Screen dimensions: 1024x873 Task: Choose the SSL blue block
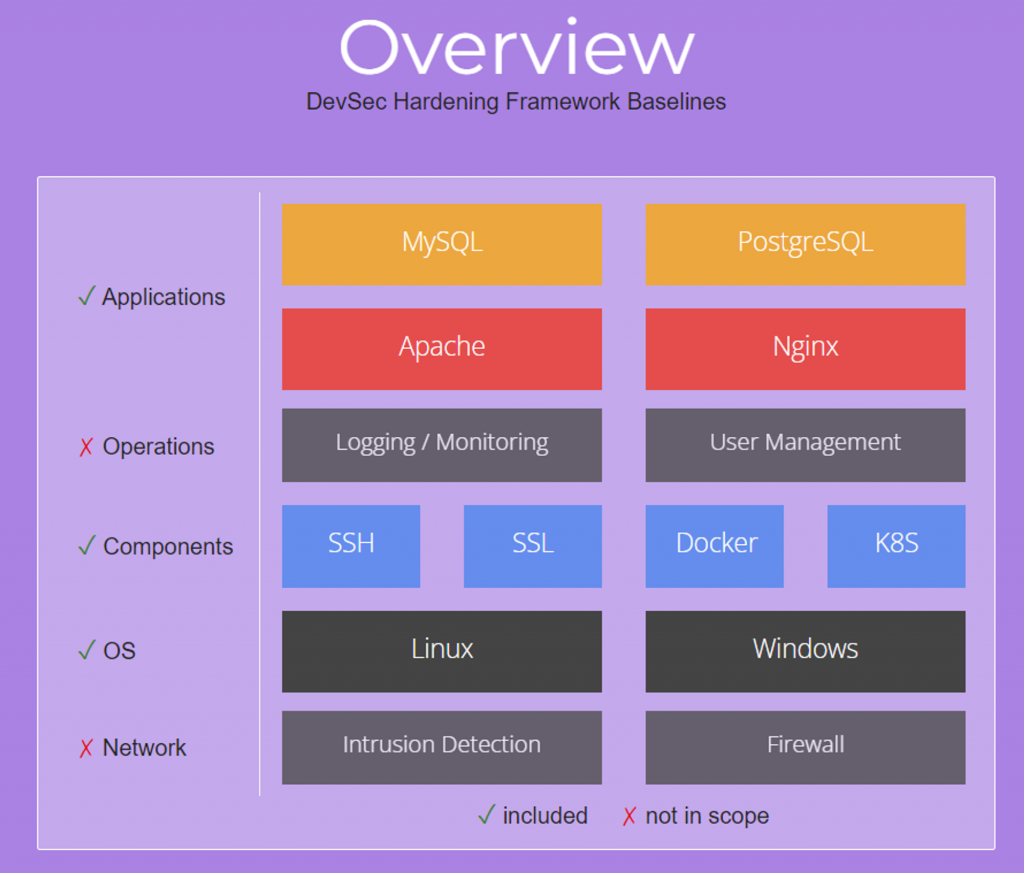(532, 546)
